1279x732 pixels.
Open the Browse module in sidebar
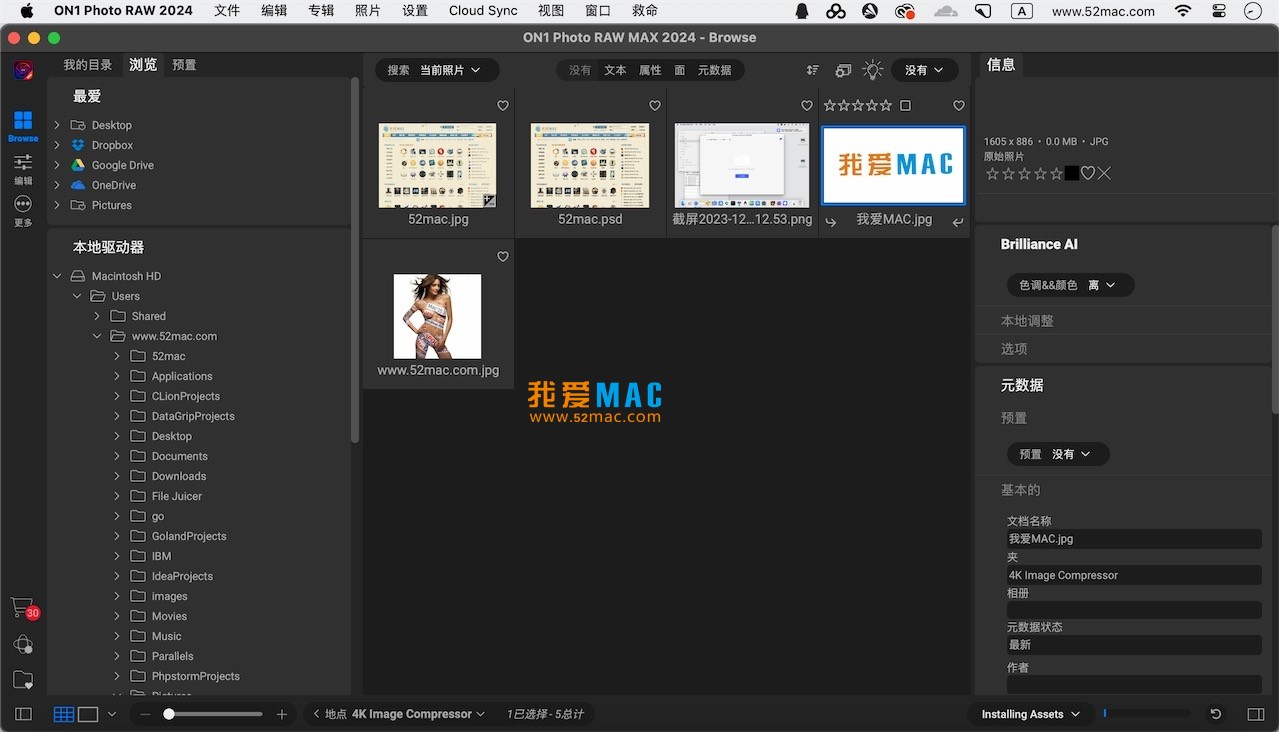pyautogui.click(x=23, y=126)
